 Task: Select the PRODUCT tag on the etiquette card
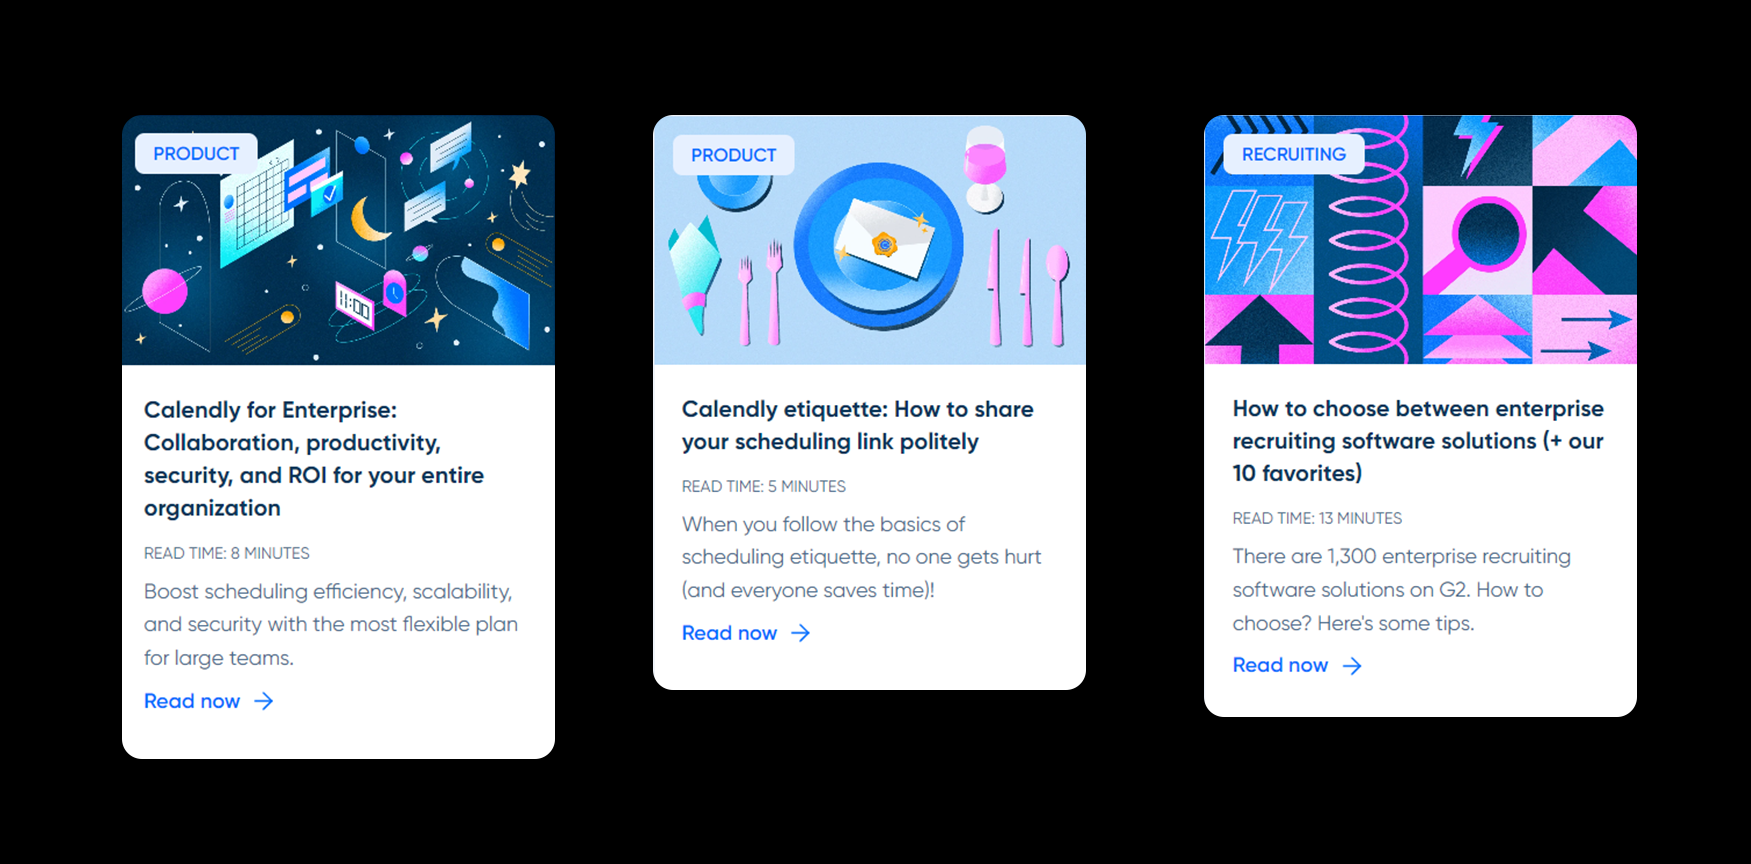[x=733, y=155]
